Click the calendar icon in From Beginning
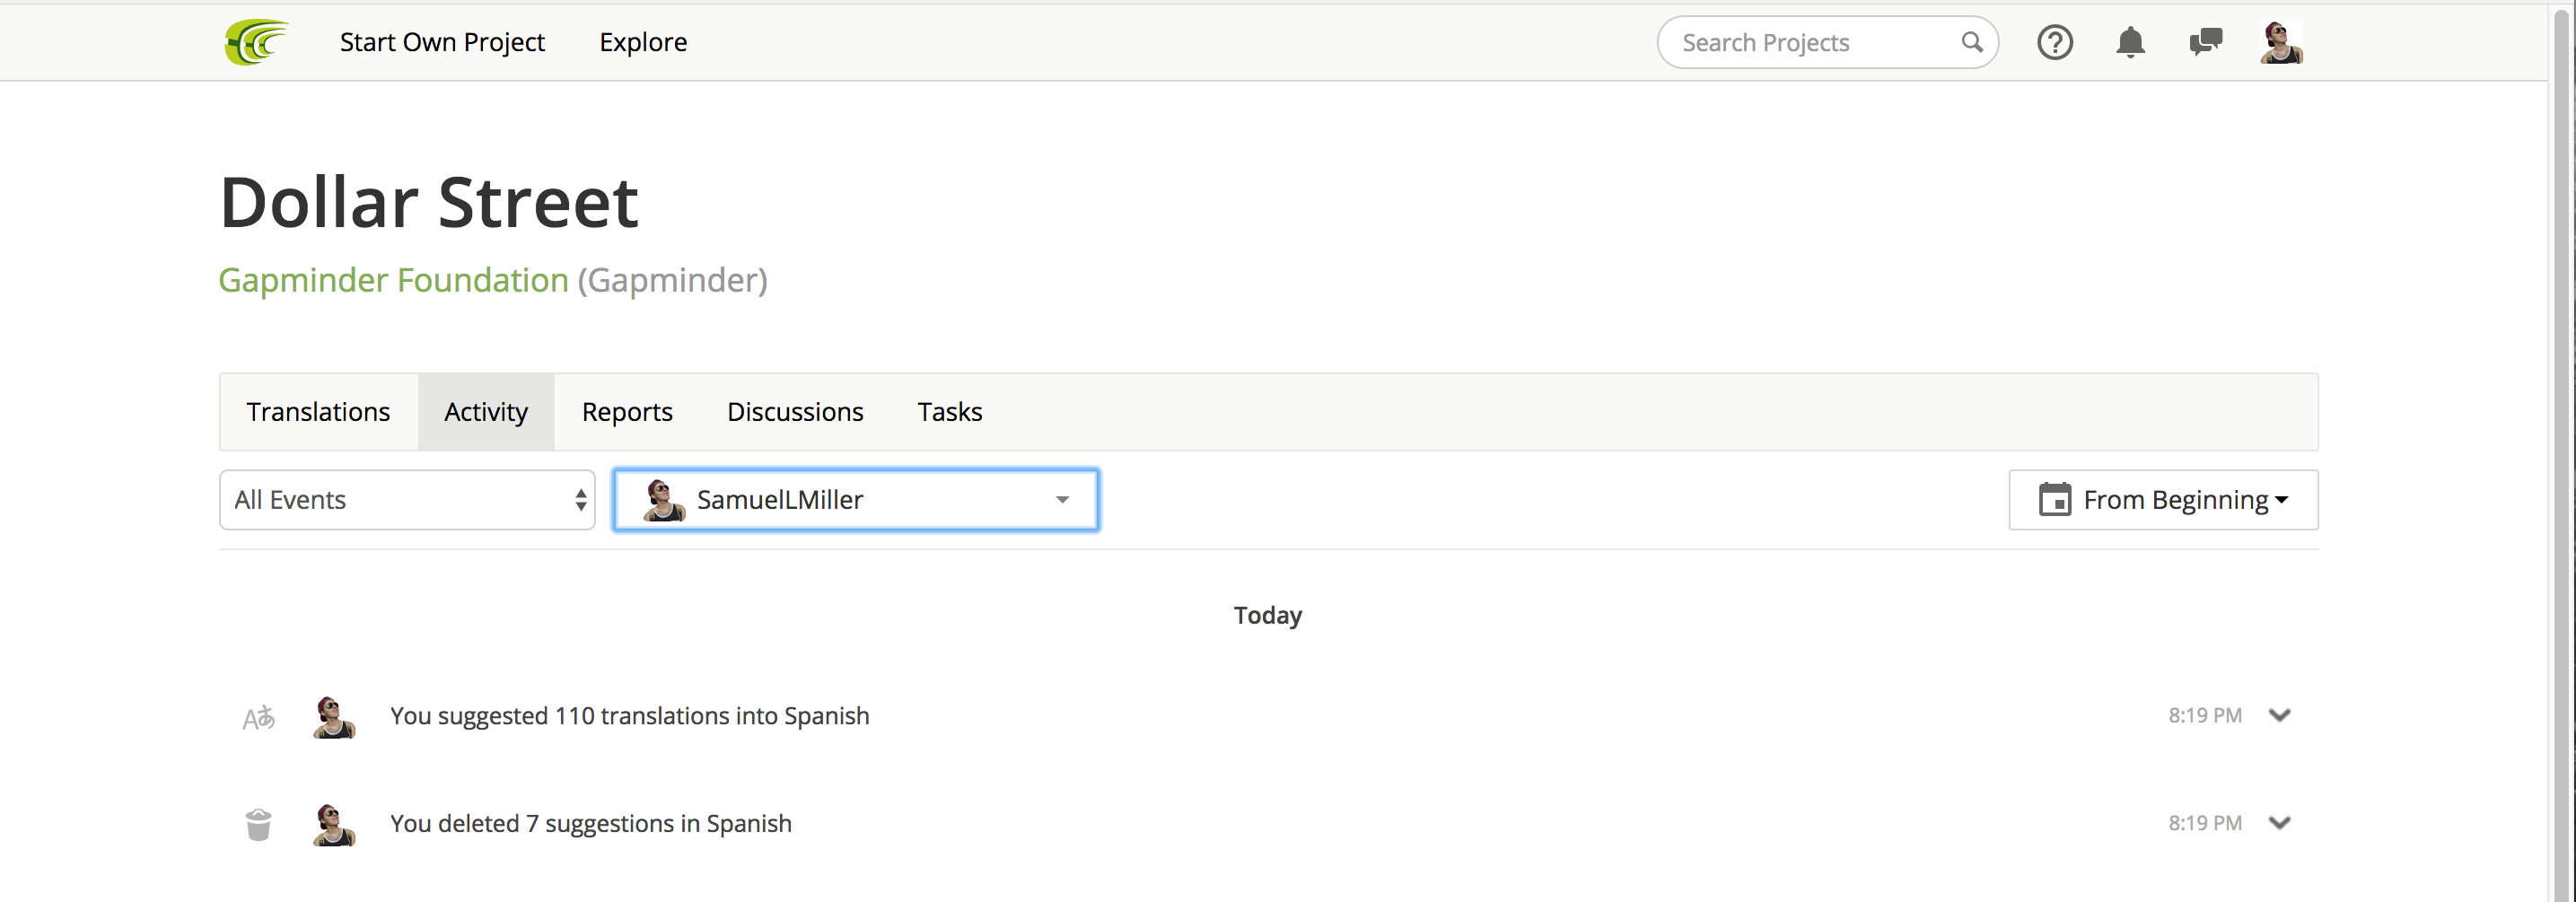Viewport: 2576px width, 902px height. 2054,499
